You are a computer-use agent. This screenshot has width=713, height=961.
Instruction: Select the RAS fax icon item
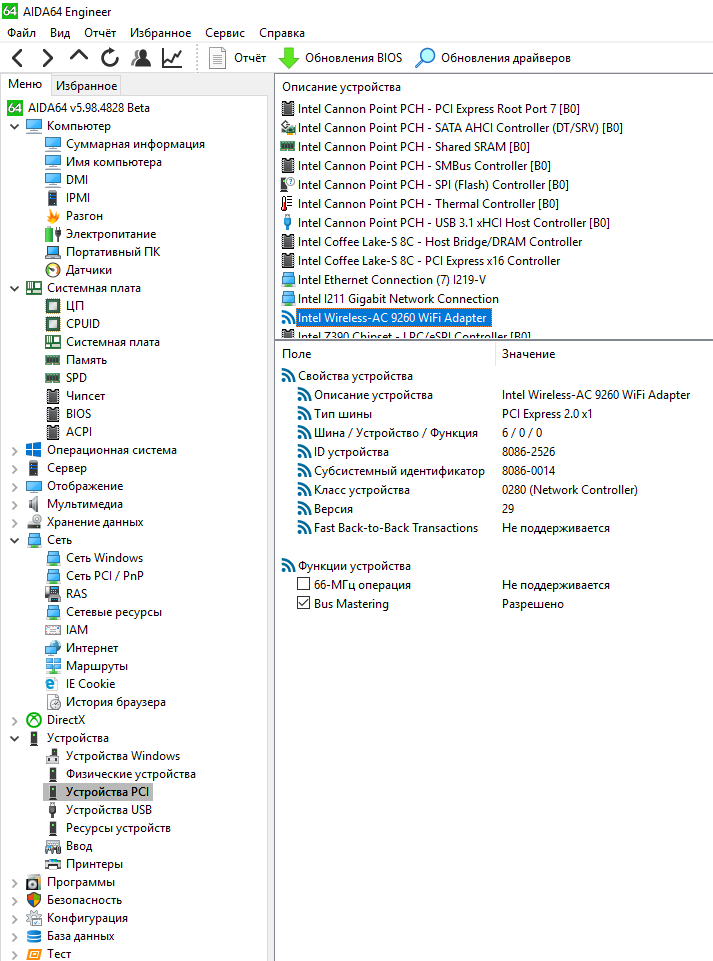click(x=66, y=594)
